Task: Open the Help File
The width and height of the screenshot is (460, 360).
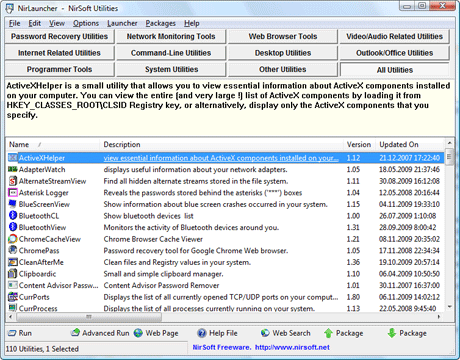Action: coord(217,333)
